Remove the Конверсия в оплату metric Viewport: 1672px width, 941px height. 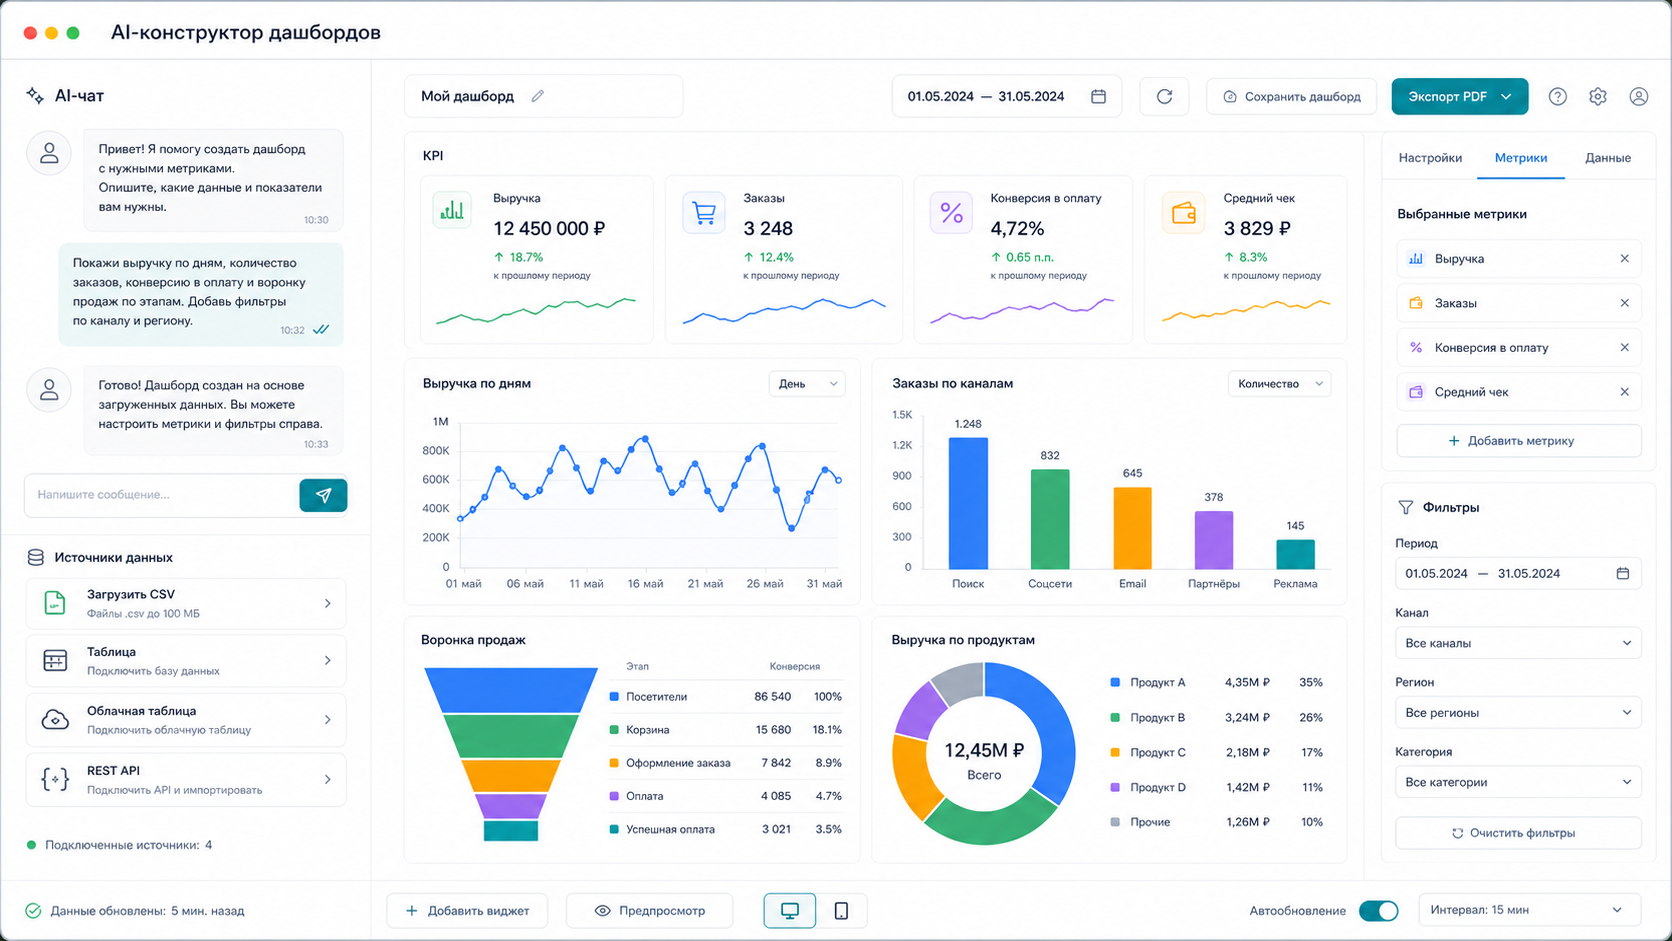click(x=1624, y=347)
